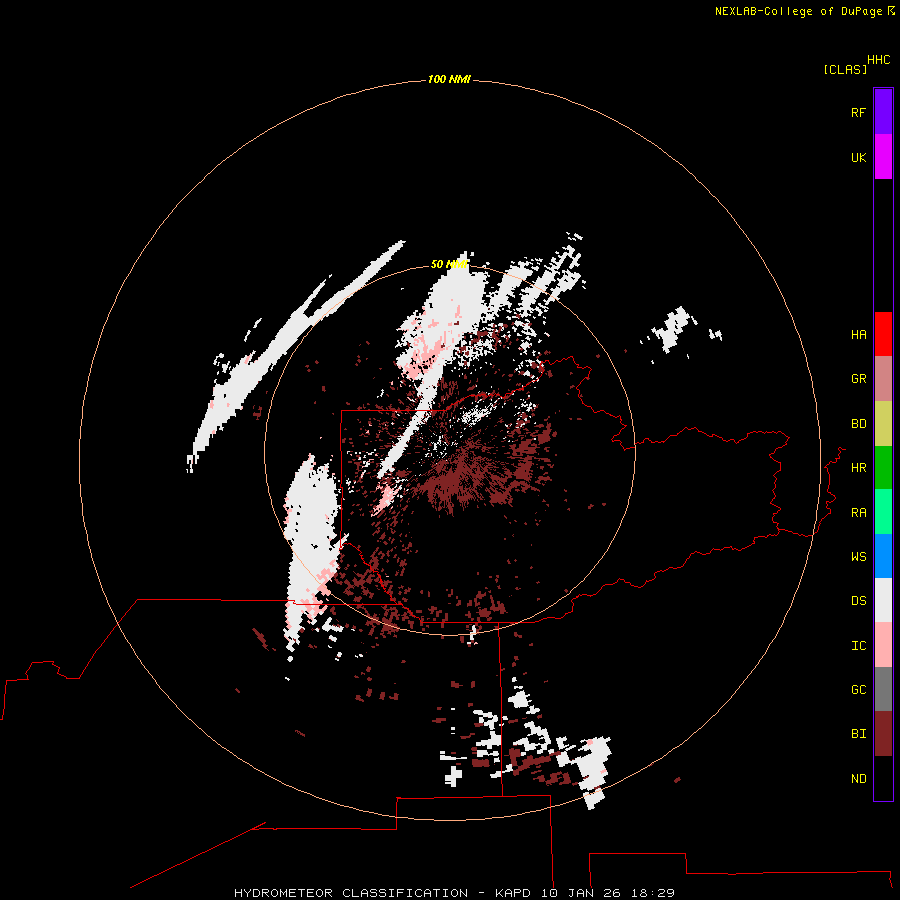Click the BD legend label
The image size is (900, 900).
point(858,424)
